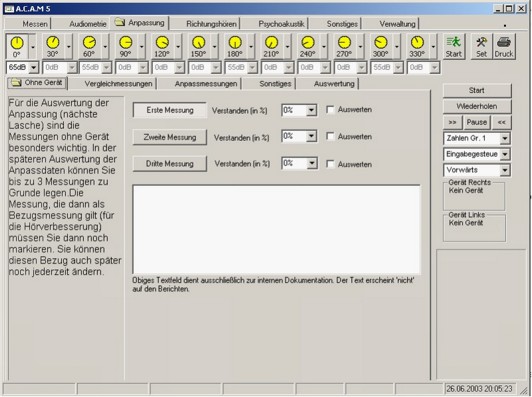Open the Sonstiges sub-tab beside Anpassmessungen
The height and width of the screenshot is (397, 532).
point(275,84)
